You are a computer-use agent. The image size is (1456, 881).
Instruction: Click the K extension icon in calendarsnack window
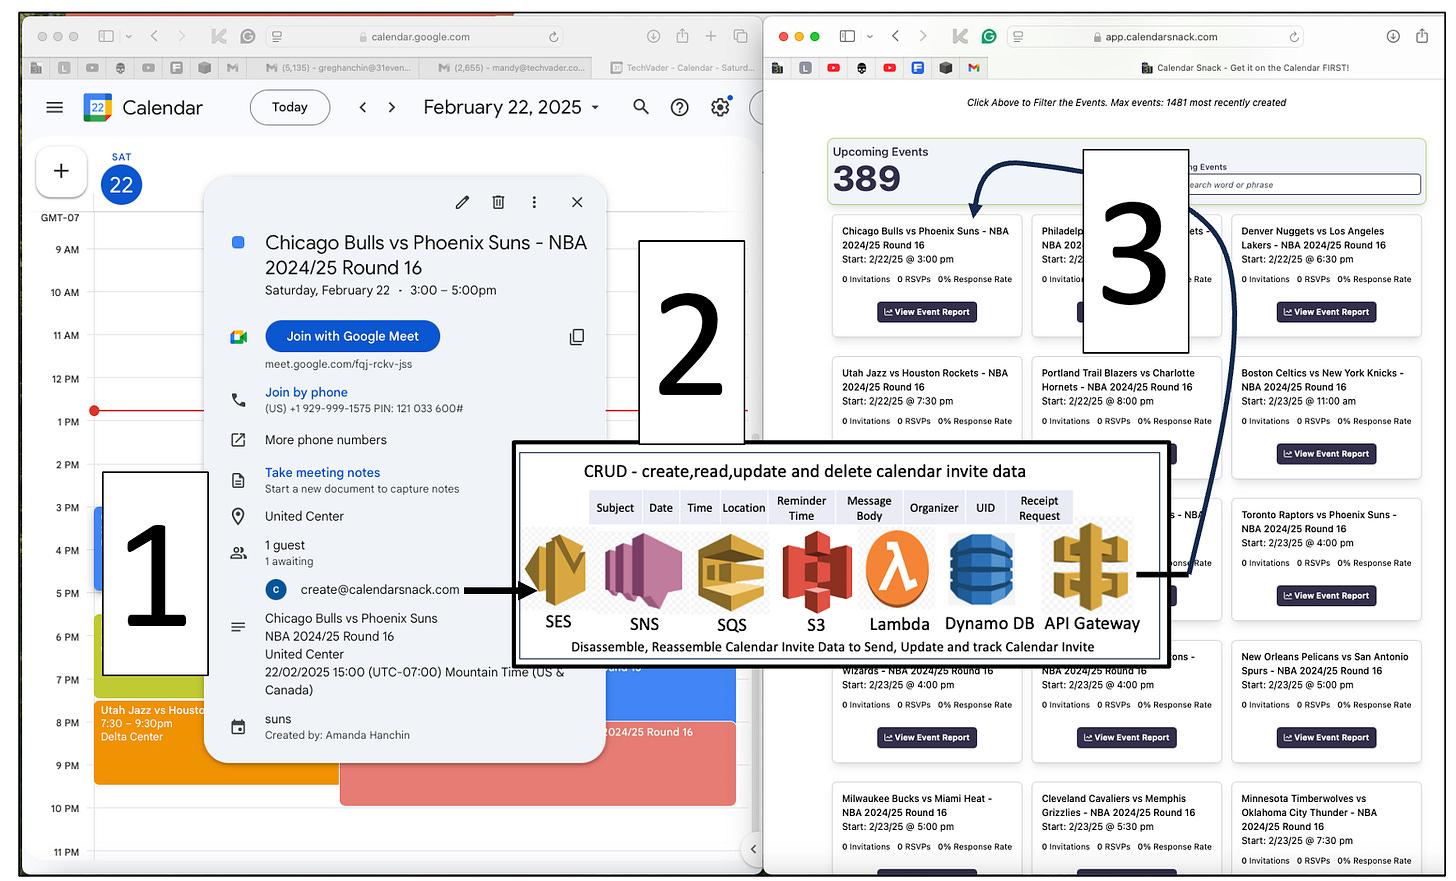coord(960,36)
